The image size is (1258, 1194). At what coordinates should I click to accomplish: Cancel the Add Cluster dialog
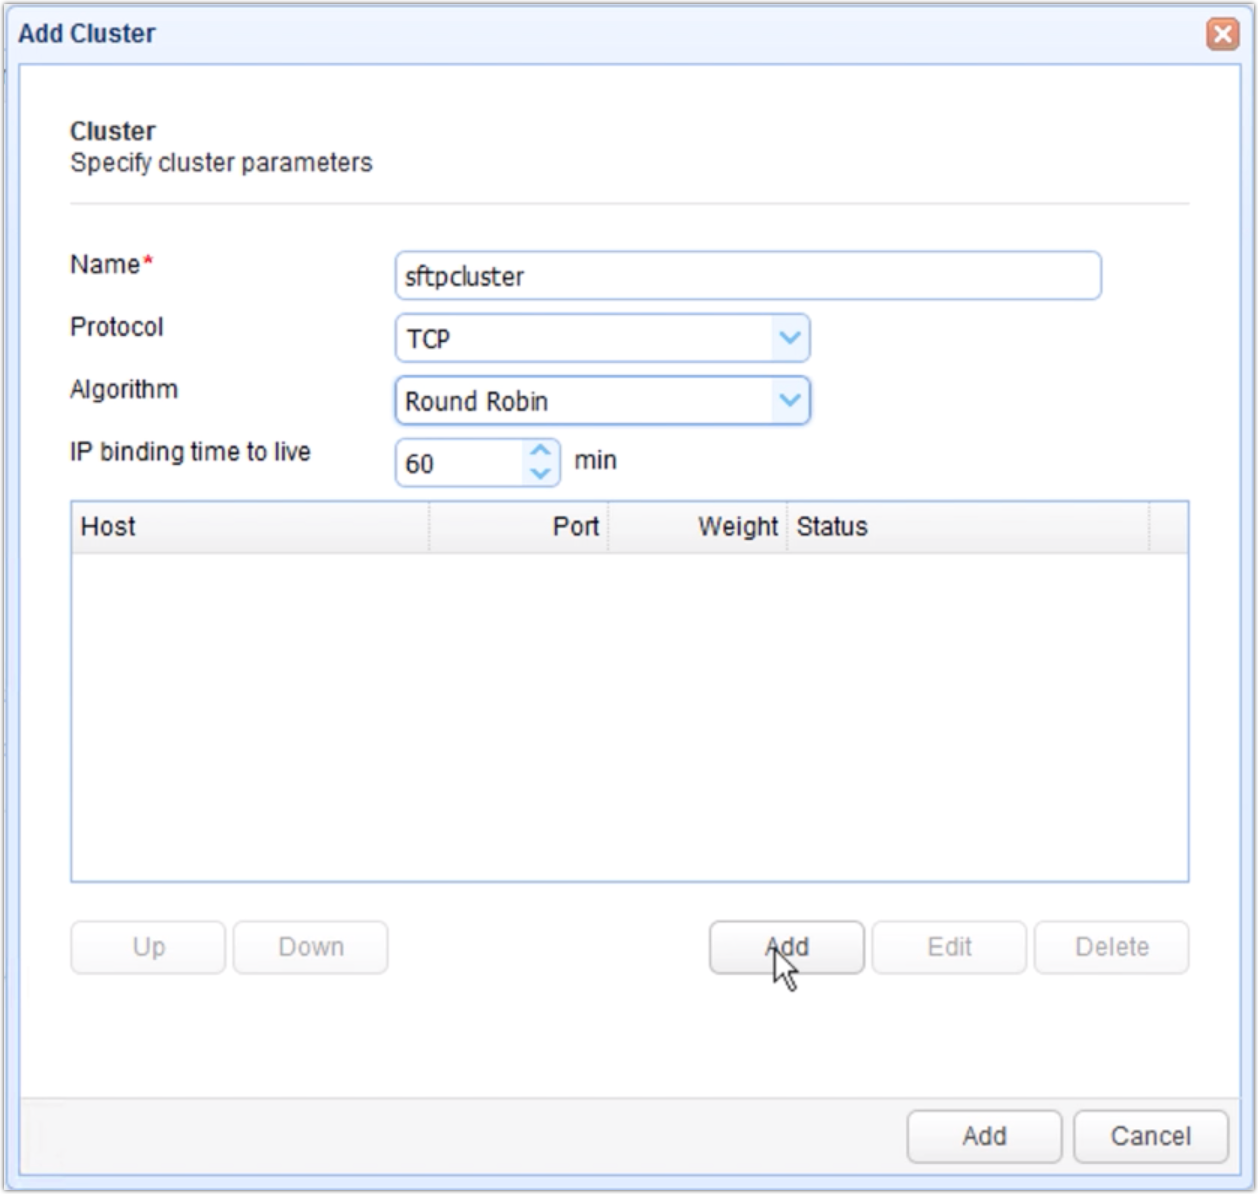point(1150,1136)
